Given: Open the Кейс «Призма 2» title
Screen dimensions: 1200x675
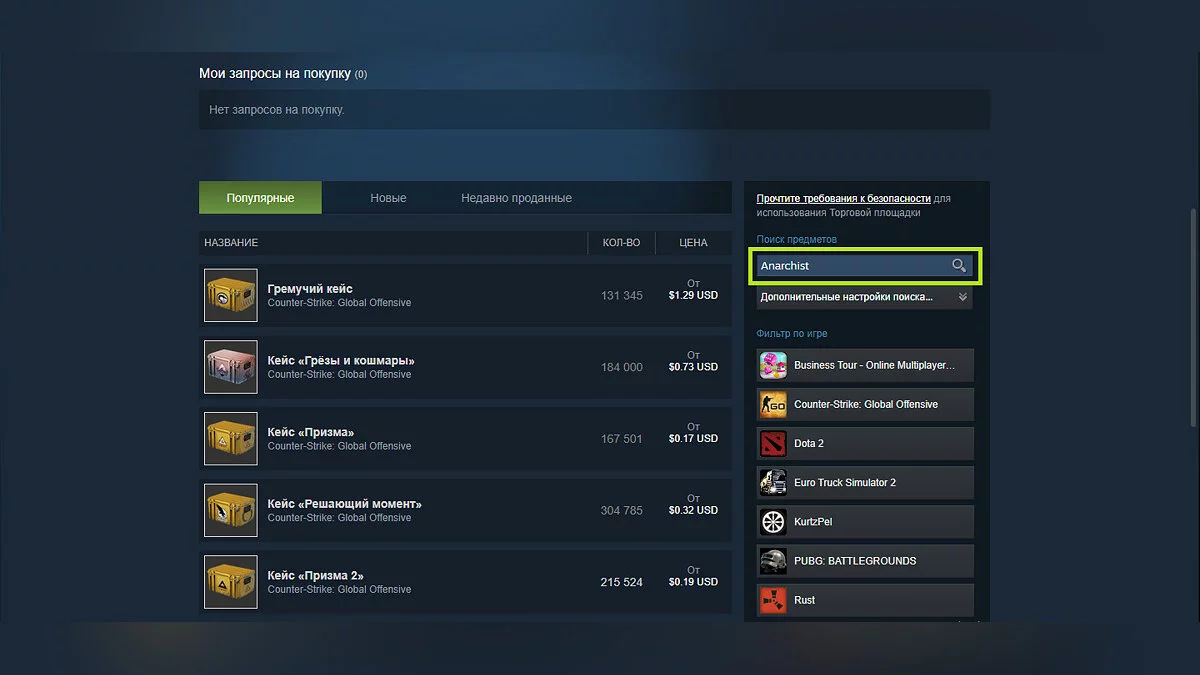Looking at the screenshot, I should point(315,576).
